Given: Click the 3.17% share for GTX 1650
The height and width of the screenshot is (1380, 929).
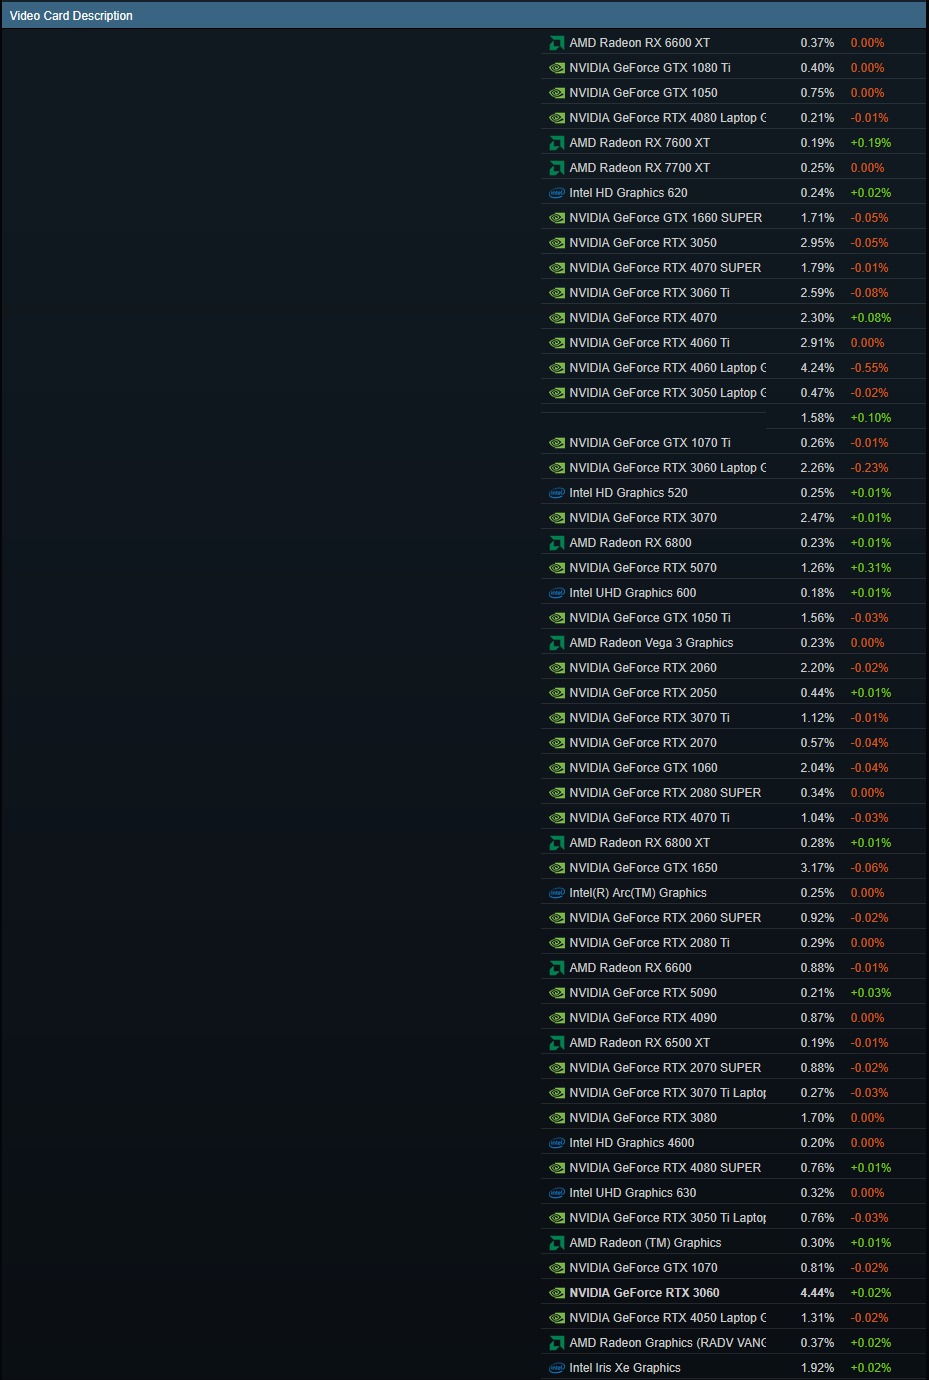Looking at the screenshot, I should click(x=817, y=868).
